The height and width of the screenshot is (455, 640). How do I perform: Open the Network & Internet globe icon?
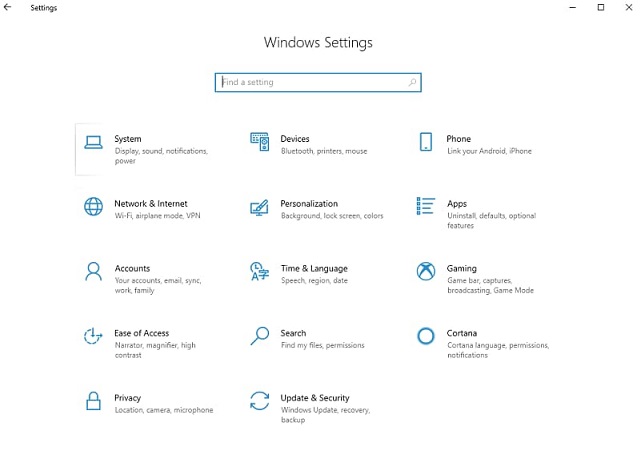pyautogui.click(x=93, y=206)
